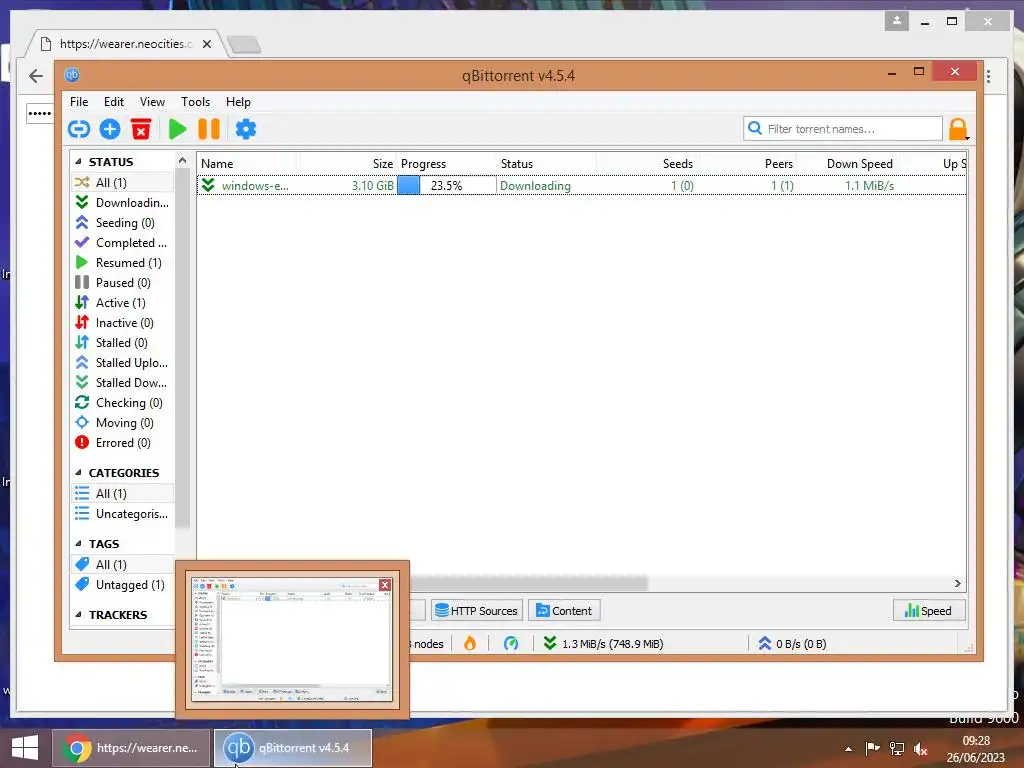Click the horizontal scrollbar right arrow

(957, 583)
